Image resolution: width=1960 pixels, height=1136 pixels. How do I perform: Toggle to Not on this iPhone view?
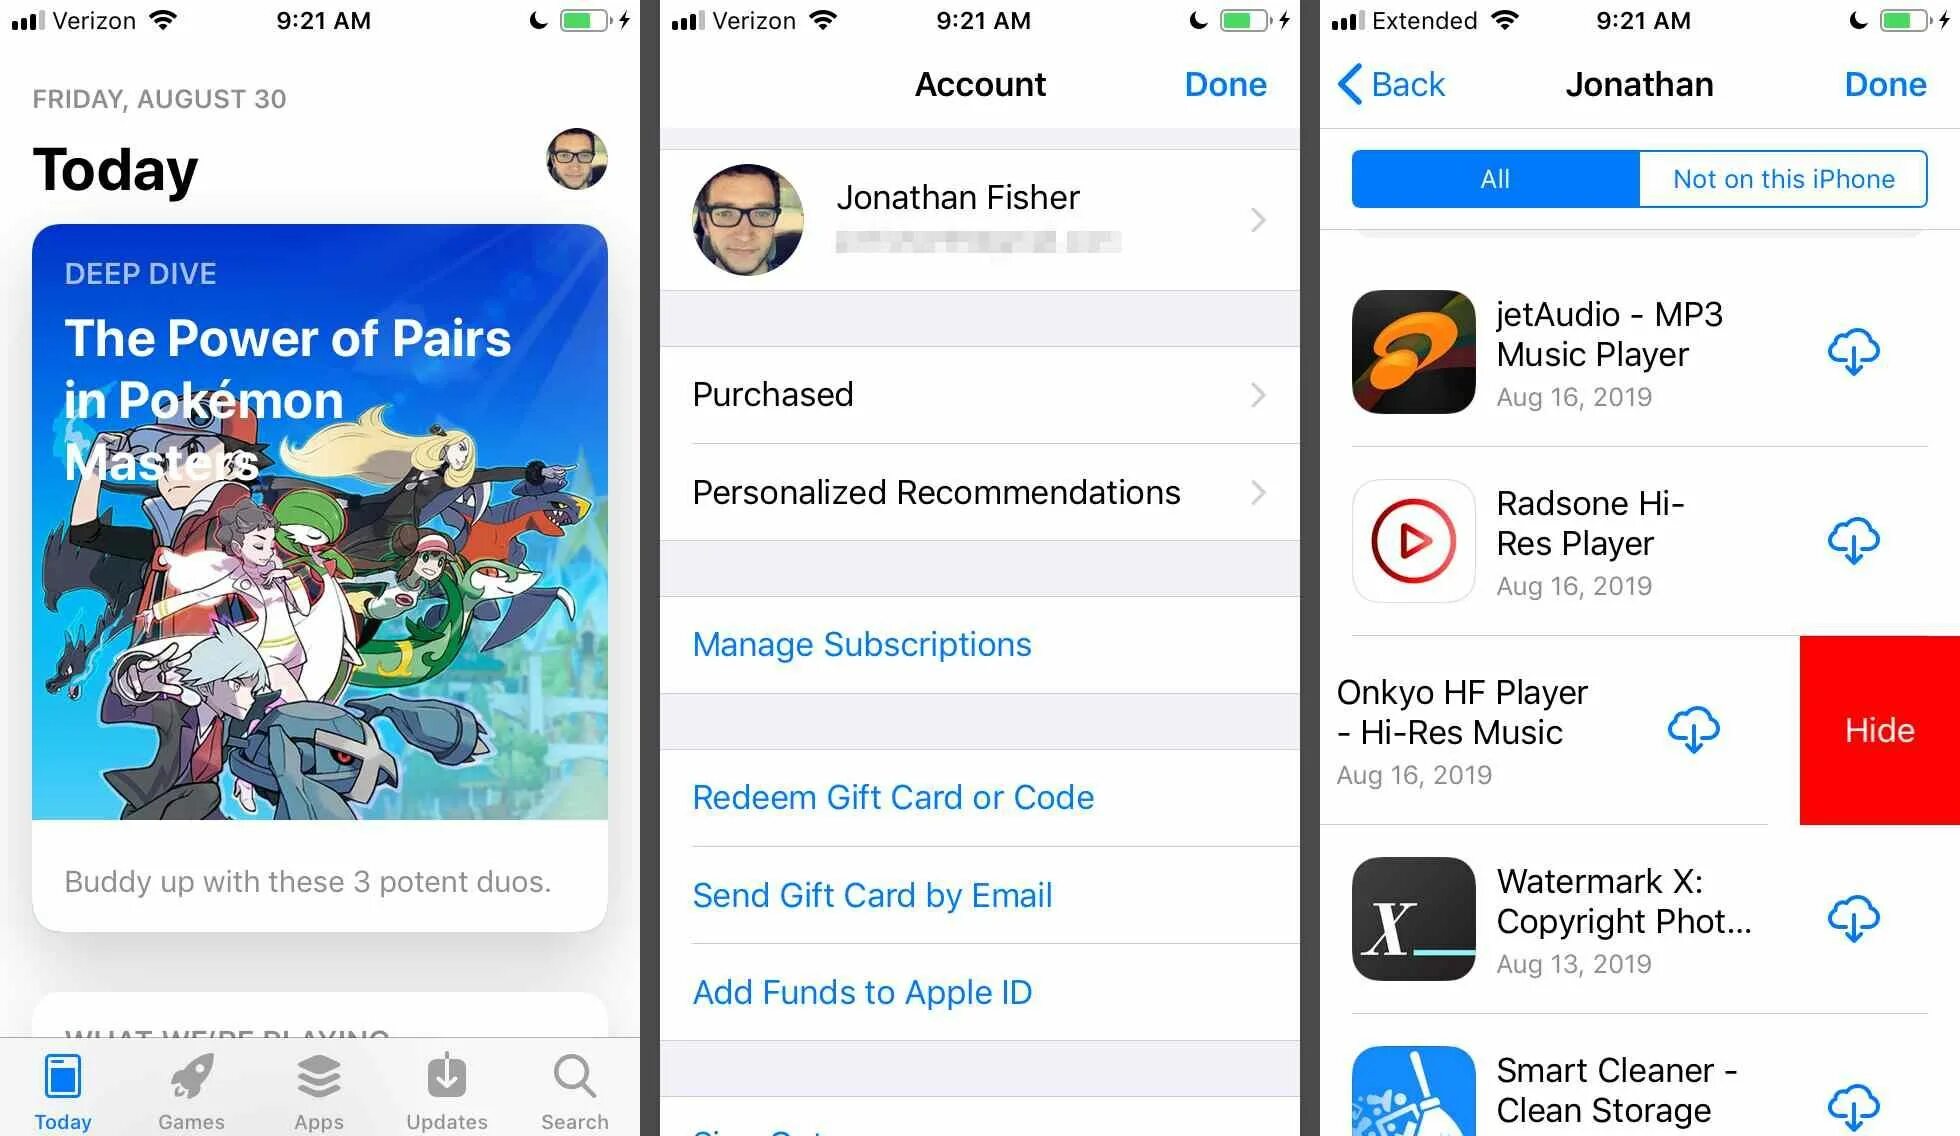click(x=1783, y=177)
